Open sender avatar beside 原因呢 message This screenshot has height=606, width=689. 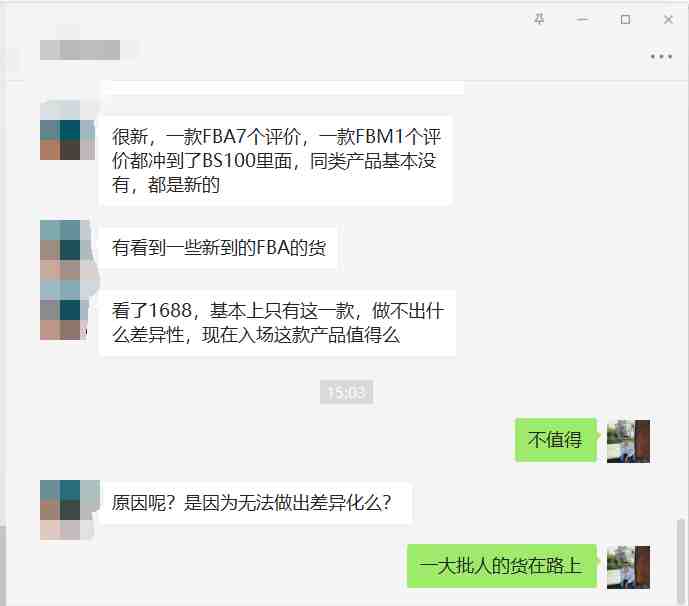(x=68, y=510)
